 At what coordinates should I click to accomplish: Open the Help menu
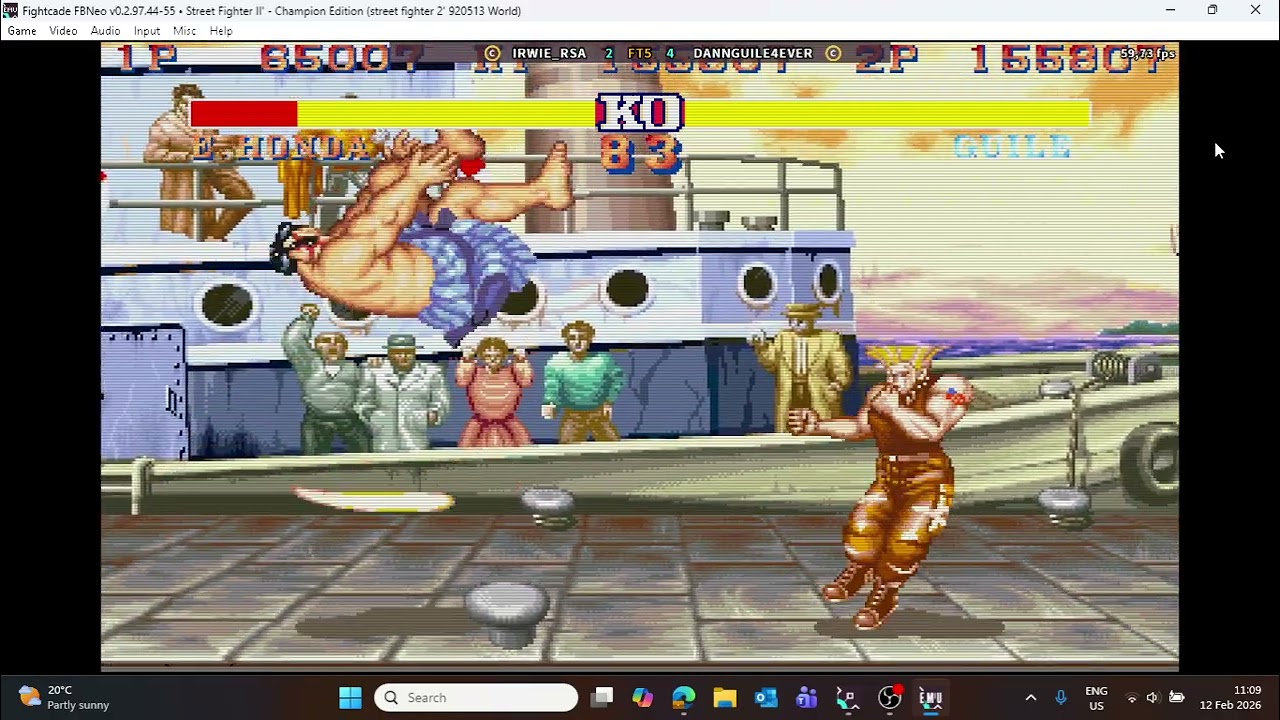[221, 31]
